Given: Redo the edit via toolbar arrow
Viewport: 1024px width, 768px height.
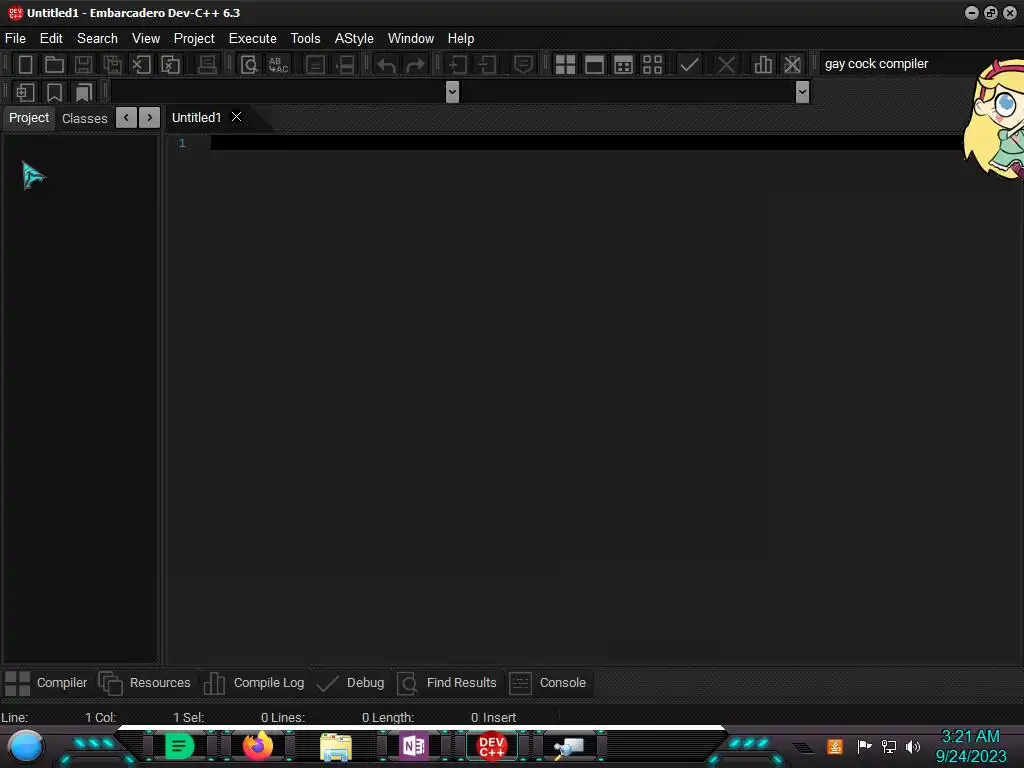Looking at the screenshot, I should point(415,64).
